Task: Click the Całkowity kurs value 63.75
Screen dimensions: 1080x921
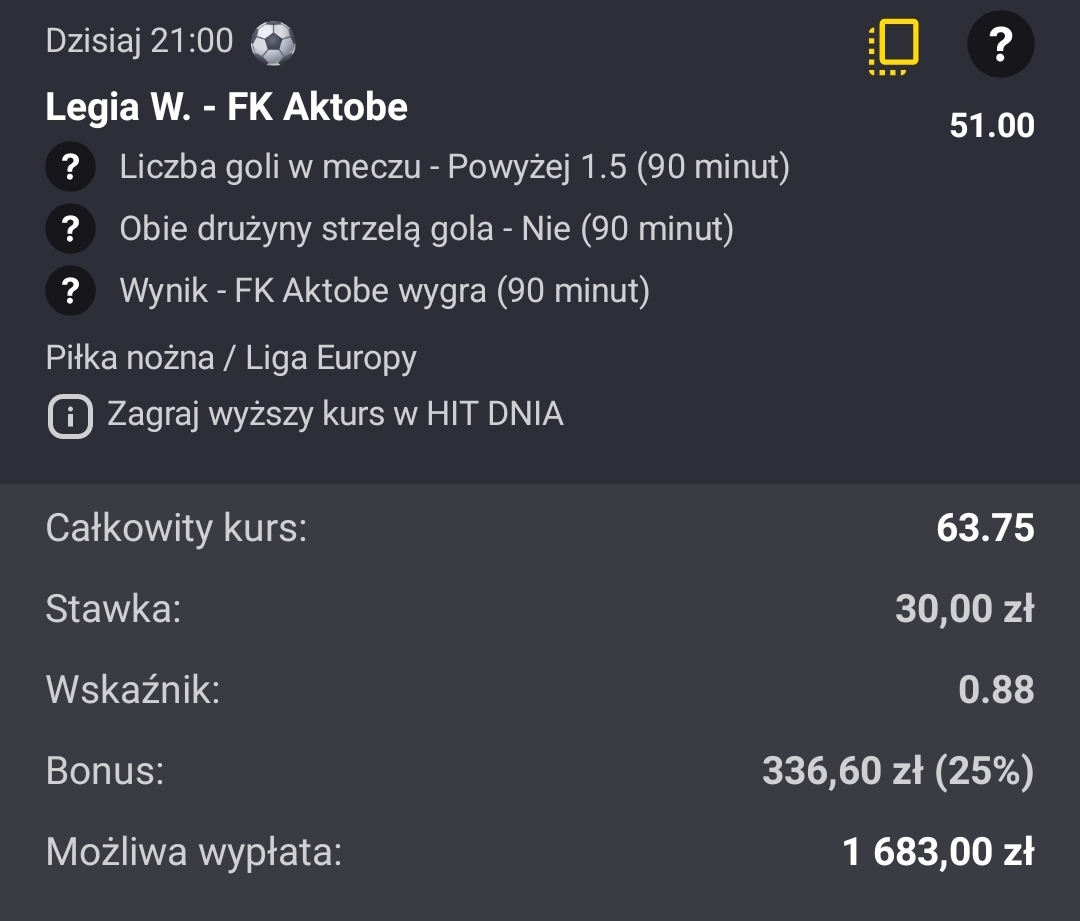Action: tap(985, 528)
